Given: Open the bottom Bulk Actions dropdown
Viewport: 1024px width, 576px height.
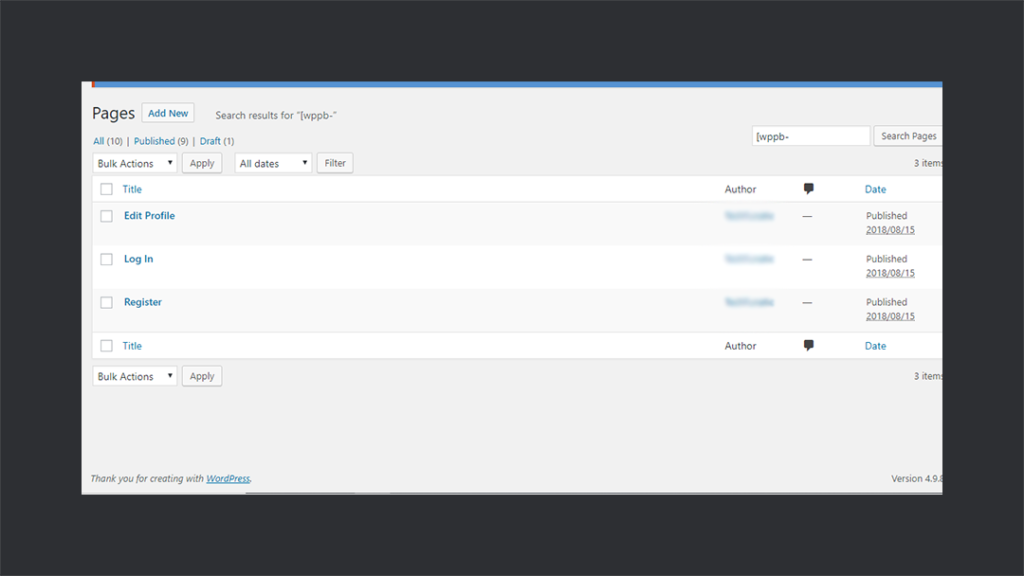Looking at the screenshot, I should 134,375.
